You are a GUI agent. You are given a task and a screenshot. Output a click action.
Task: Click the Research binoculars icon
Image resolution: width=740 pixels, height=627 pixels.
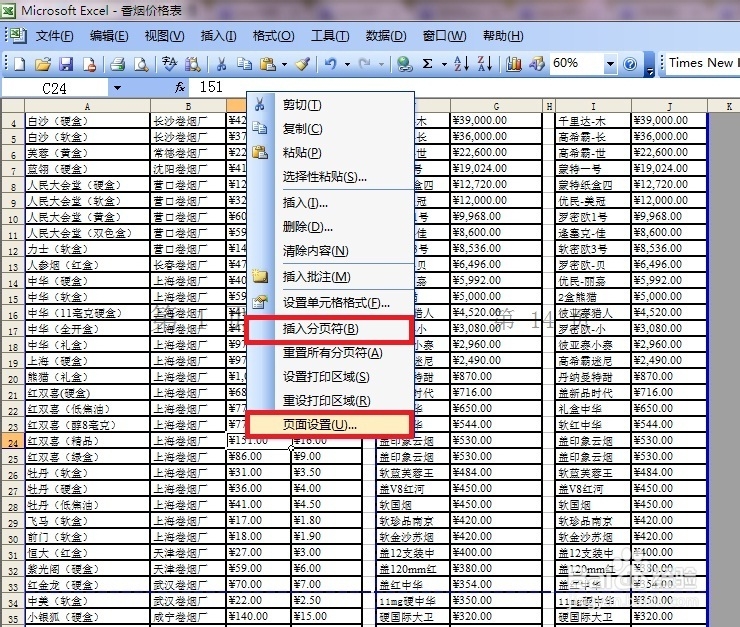pyautogui.click(x=193, y=64)
